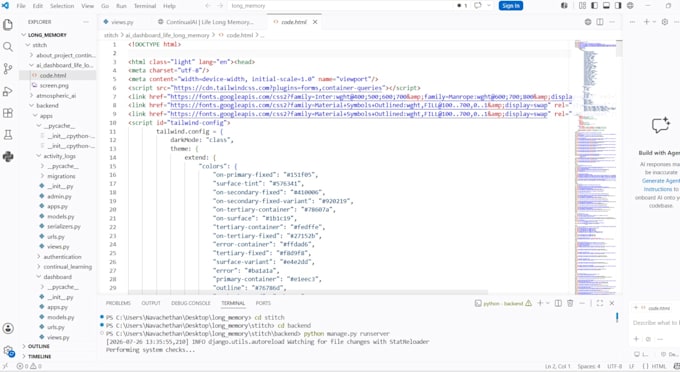Click Generate Agent Instructions link

[660, 185]
